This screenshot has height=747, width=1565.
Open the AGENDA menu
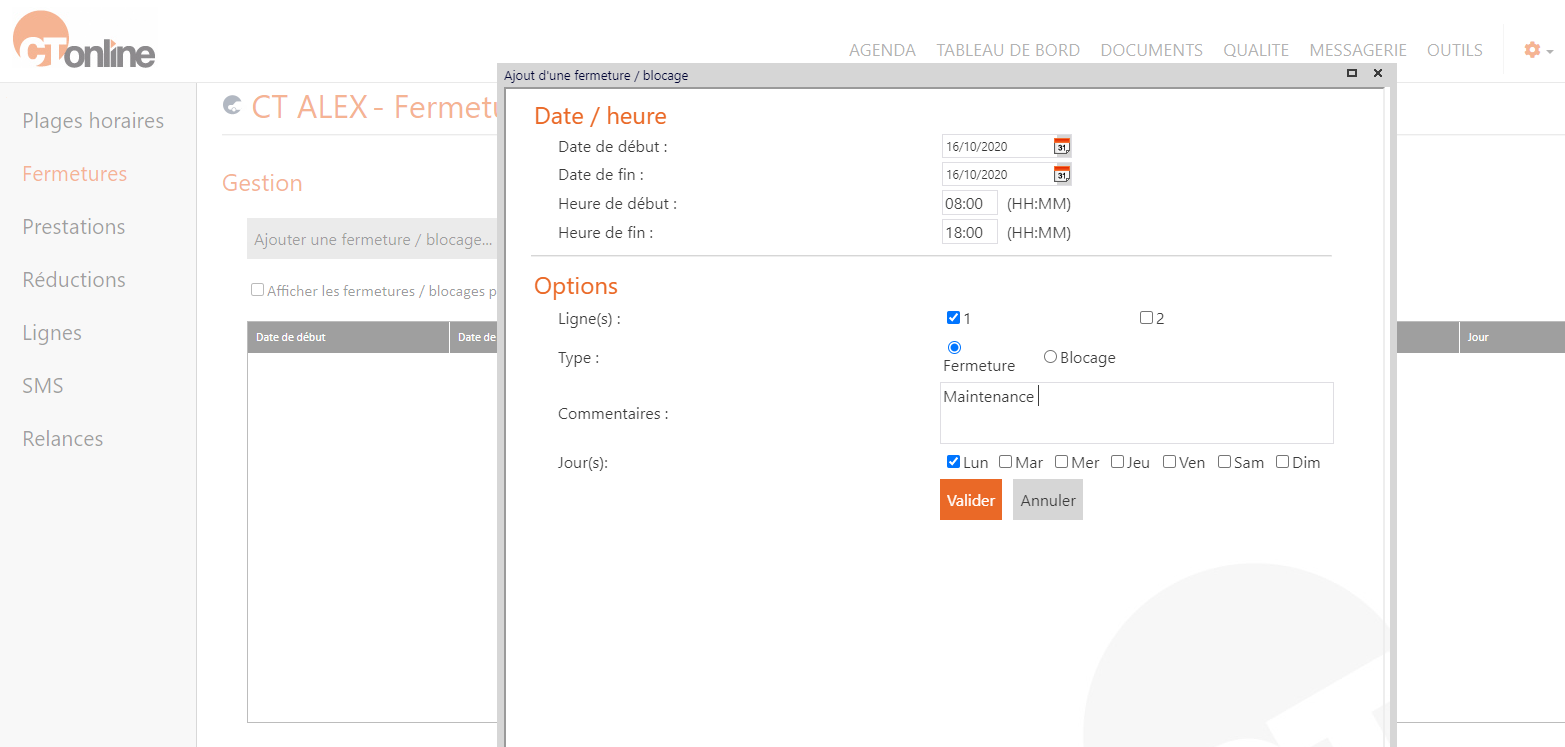click(x=882, y=49)
